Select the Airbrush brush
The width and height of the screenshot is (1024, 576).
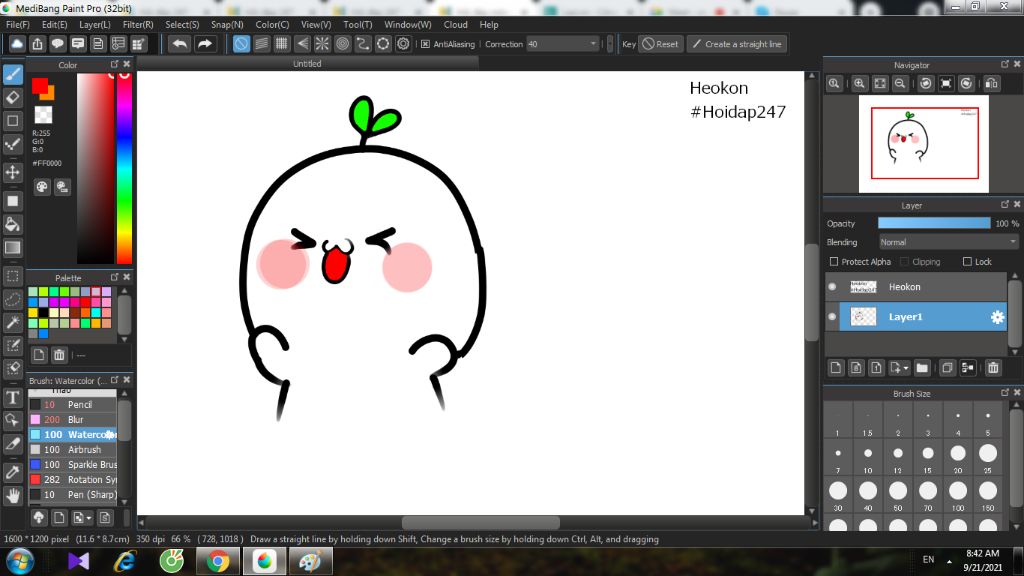[x=73, y=449]
